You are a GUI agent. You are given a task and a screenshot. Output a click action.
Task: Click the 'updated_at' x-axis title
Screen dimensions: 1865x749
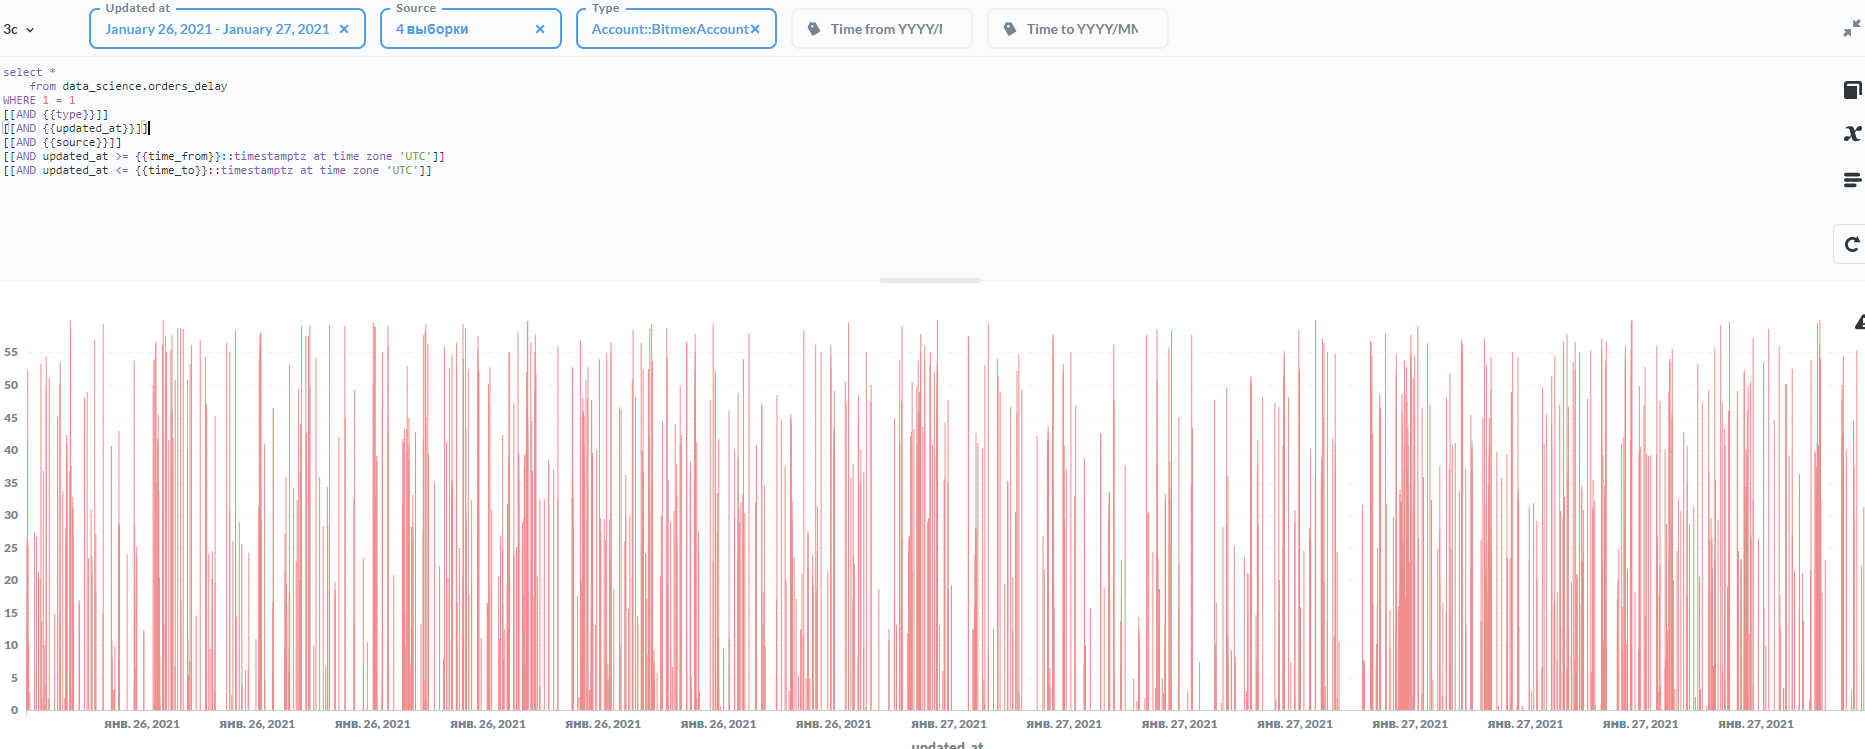(x=947, y=745)
